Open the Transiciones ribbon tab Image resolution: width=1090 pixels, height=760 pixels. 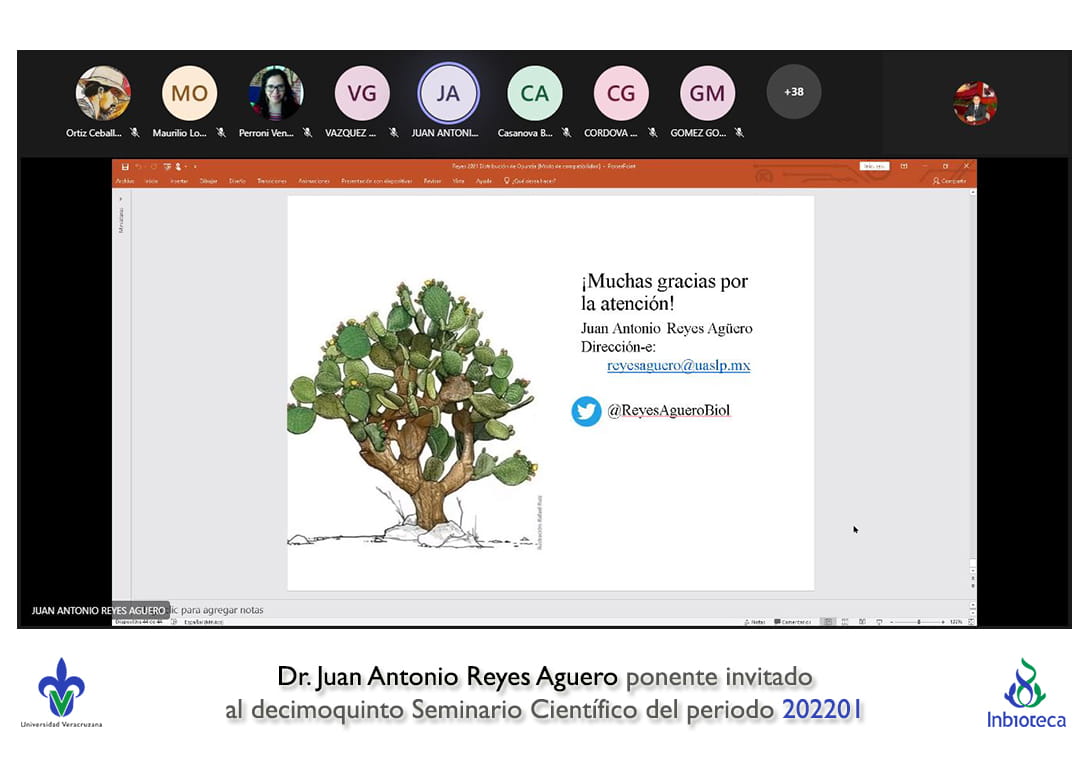272,181
